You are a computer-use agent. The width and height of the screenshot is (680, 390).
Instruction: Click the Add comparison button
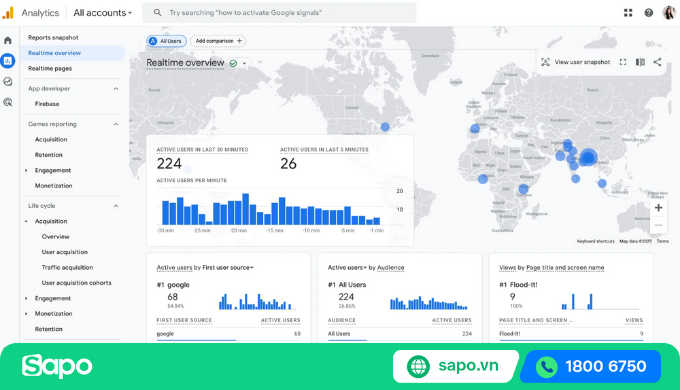[x=218, y=41]
